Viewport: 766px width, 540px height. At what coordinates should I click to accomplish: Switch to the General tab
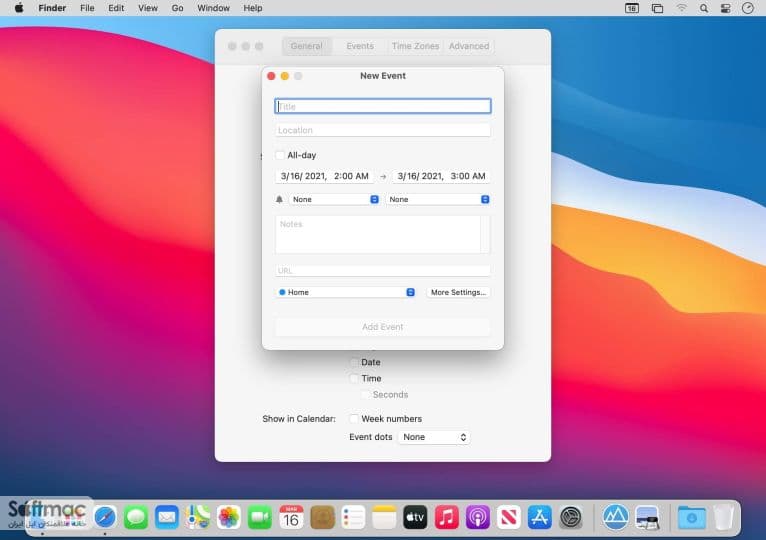306,46
